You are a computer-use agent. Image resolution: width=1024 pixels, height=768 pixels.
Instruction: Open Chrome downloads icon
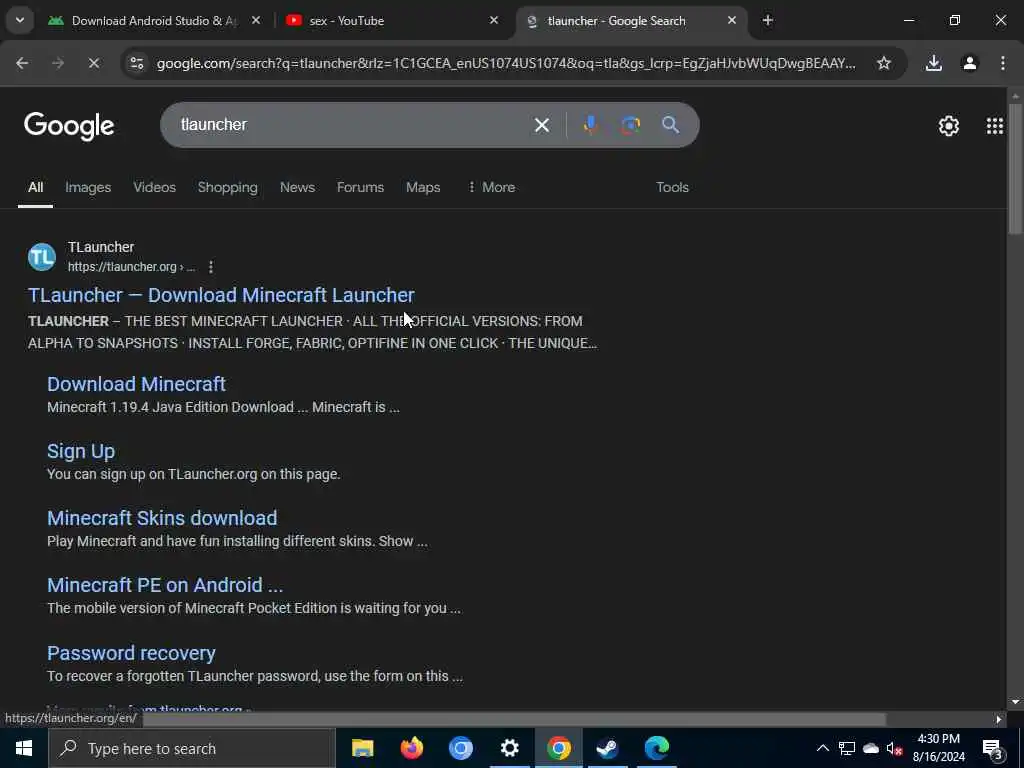(x=934, y=63)
